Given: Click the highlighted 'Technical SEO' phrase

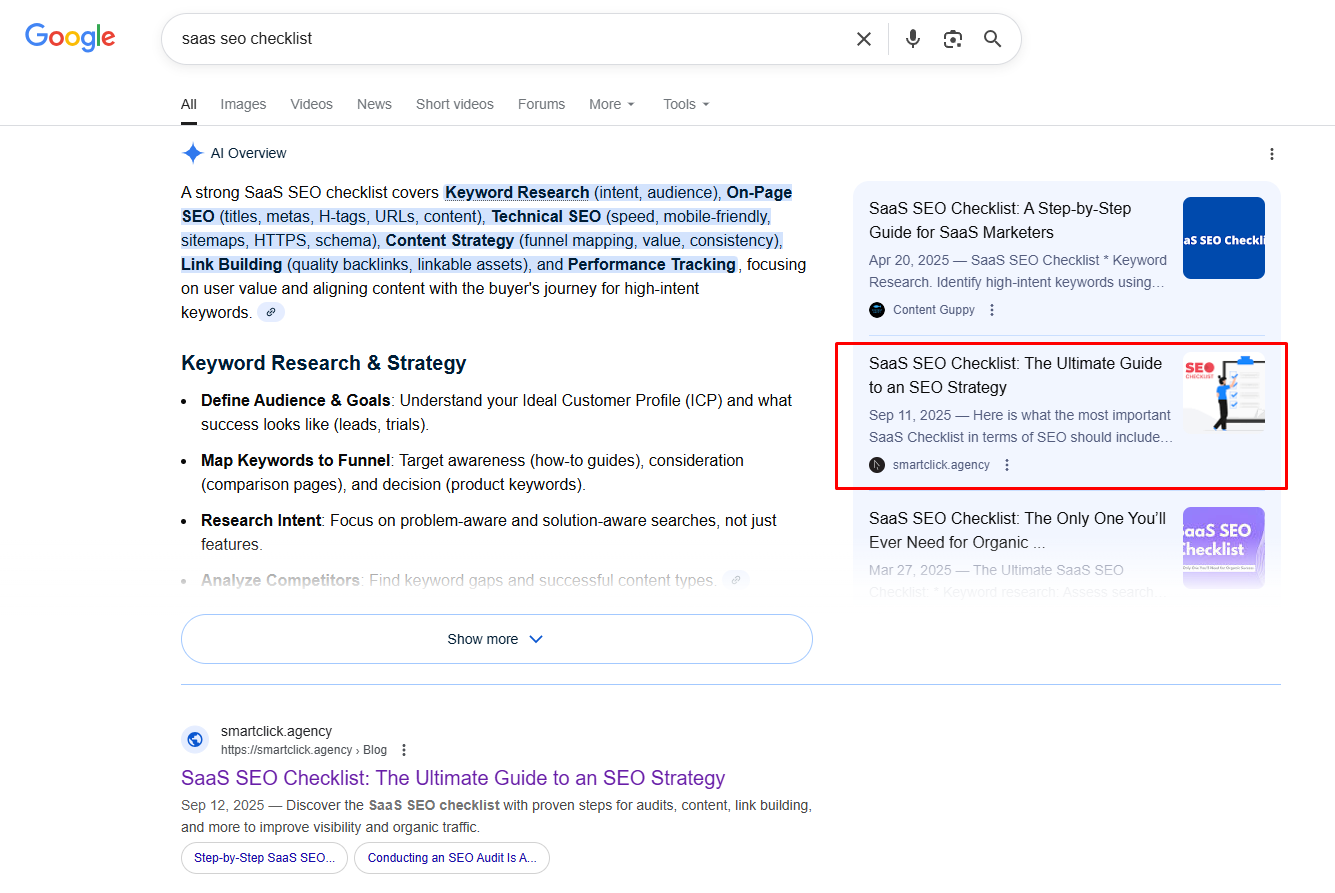Looking at the screenshot, I should pos(546,216).
